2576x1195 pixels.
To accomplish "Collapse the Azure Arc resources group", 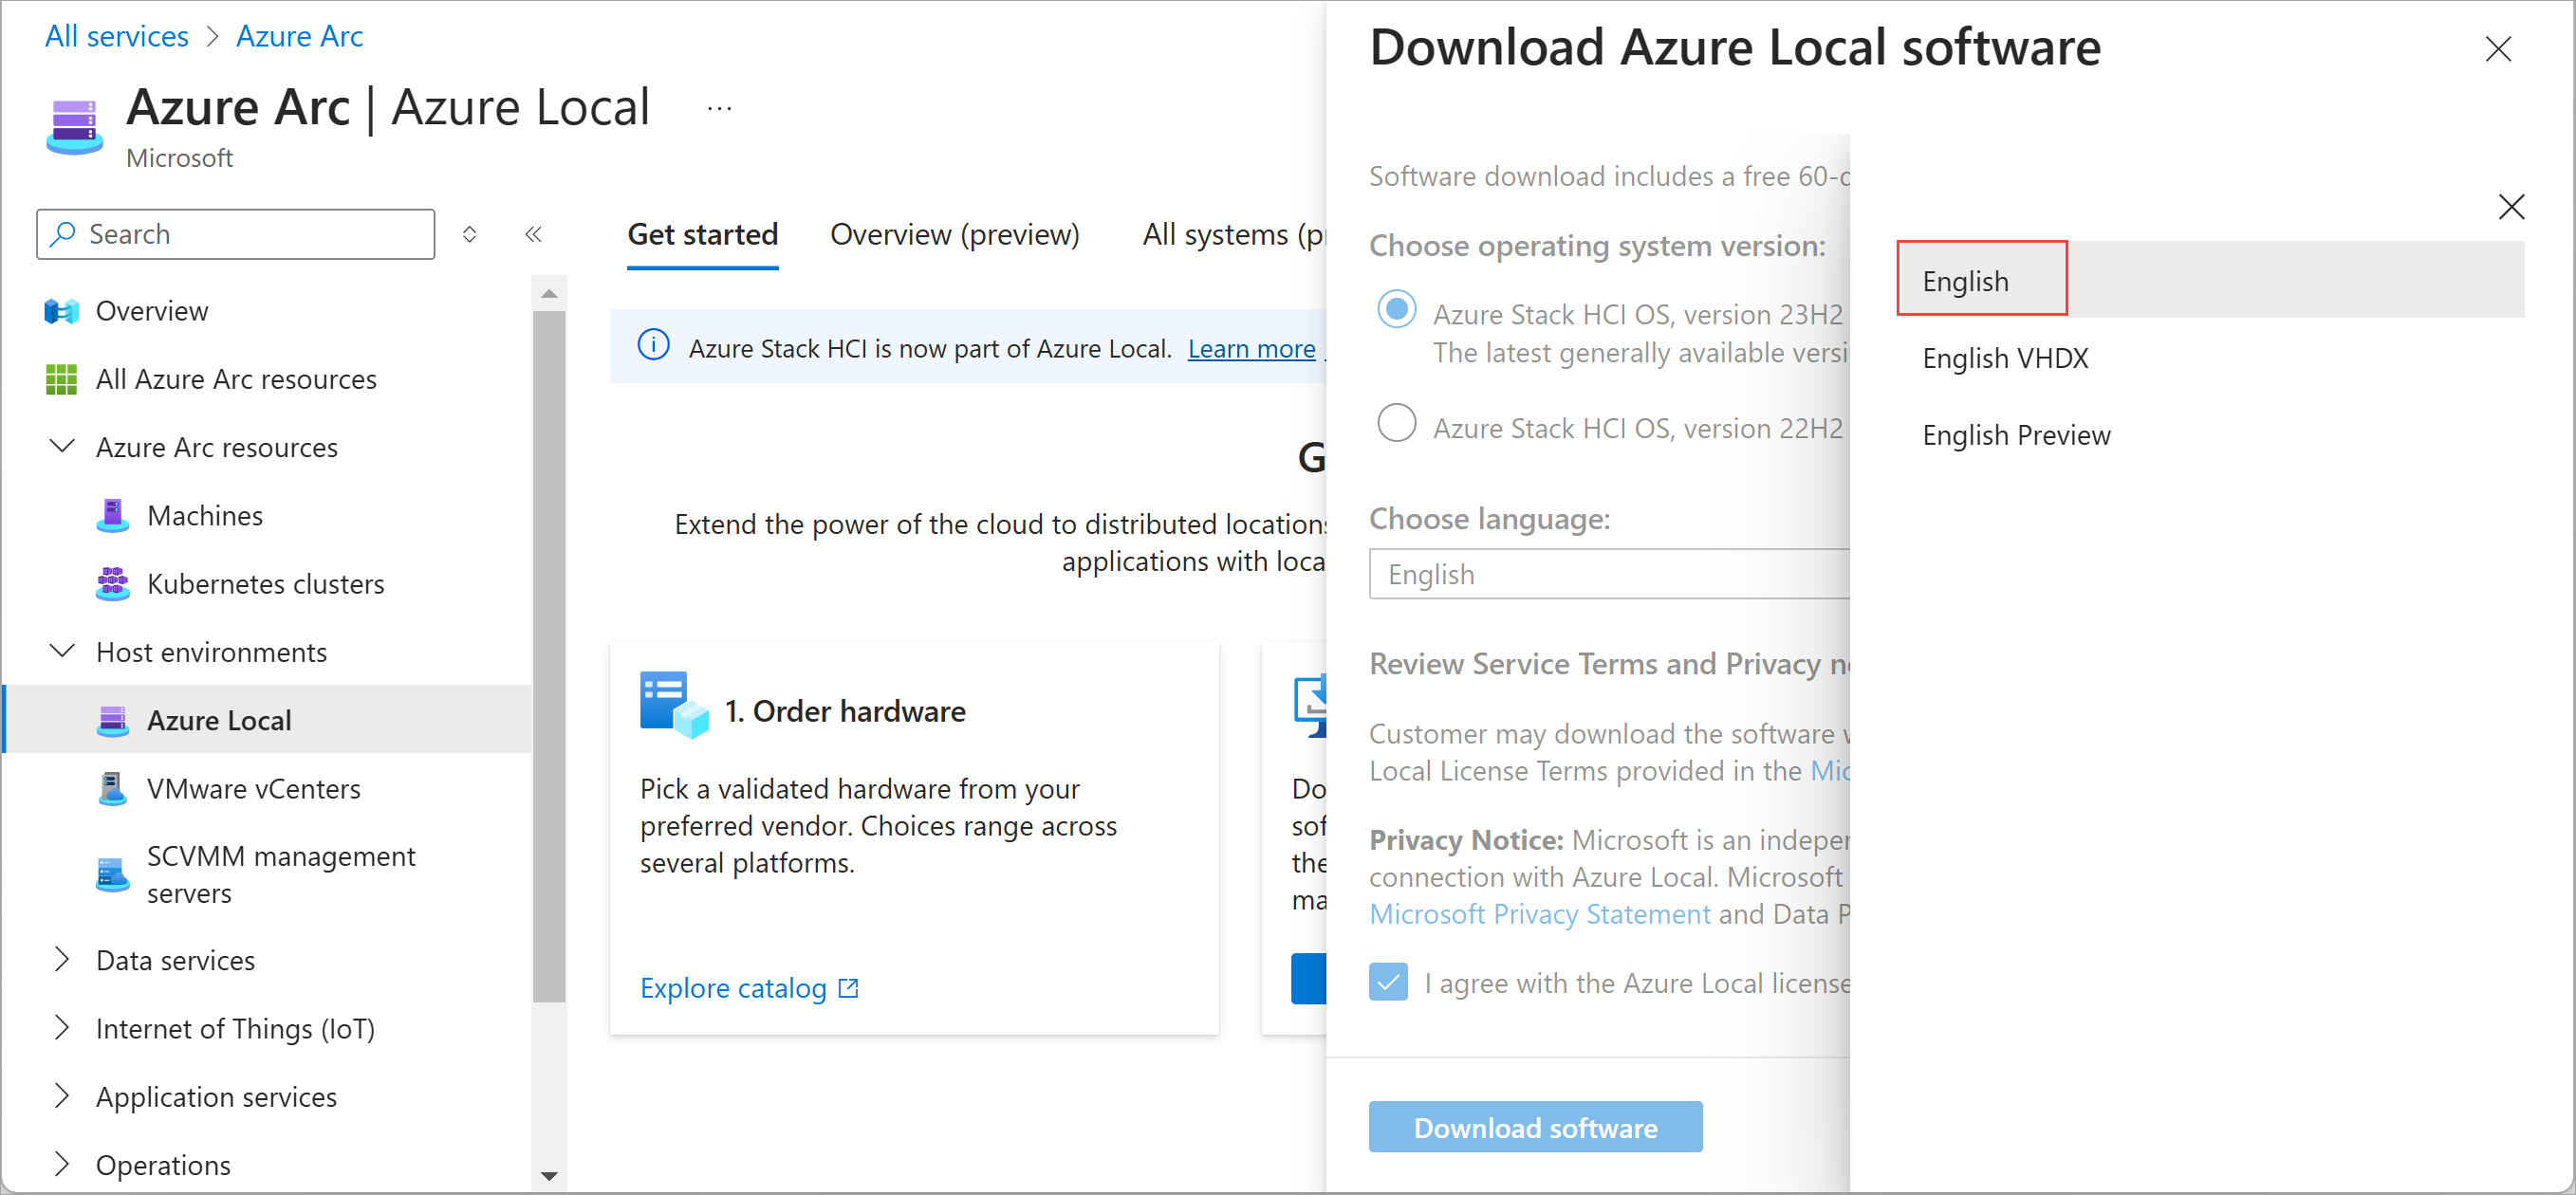I will click(x=62, y=447).
